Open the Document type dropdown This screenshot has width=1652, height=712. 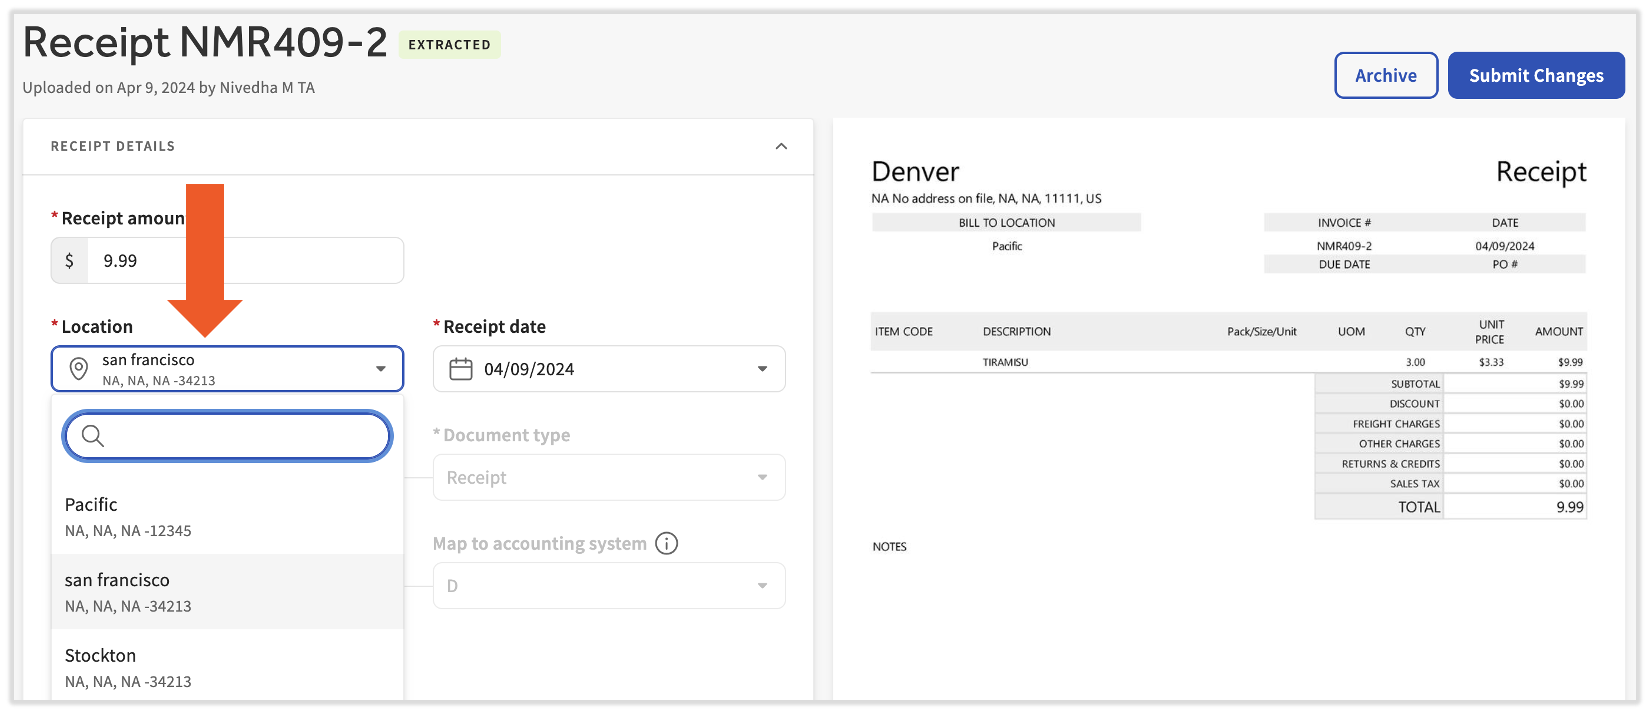point(608,478)
